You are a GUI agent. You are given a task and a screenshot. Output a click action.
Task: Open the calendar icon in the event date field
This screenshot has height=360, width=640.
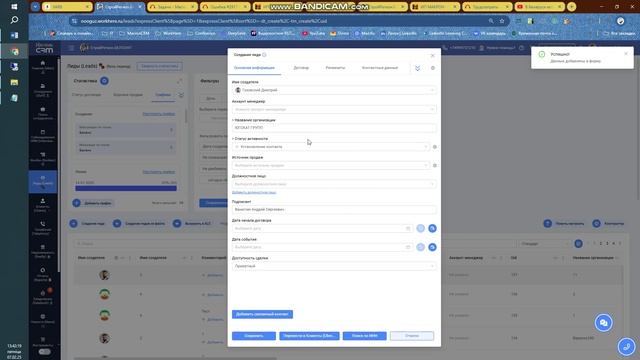pos(408,247)
